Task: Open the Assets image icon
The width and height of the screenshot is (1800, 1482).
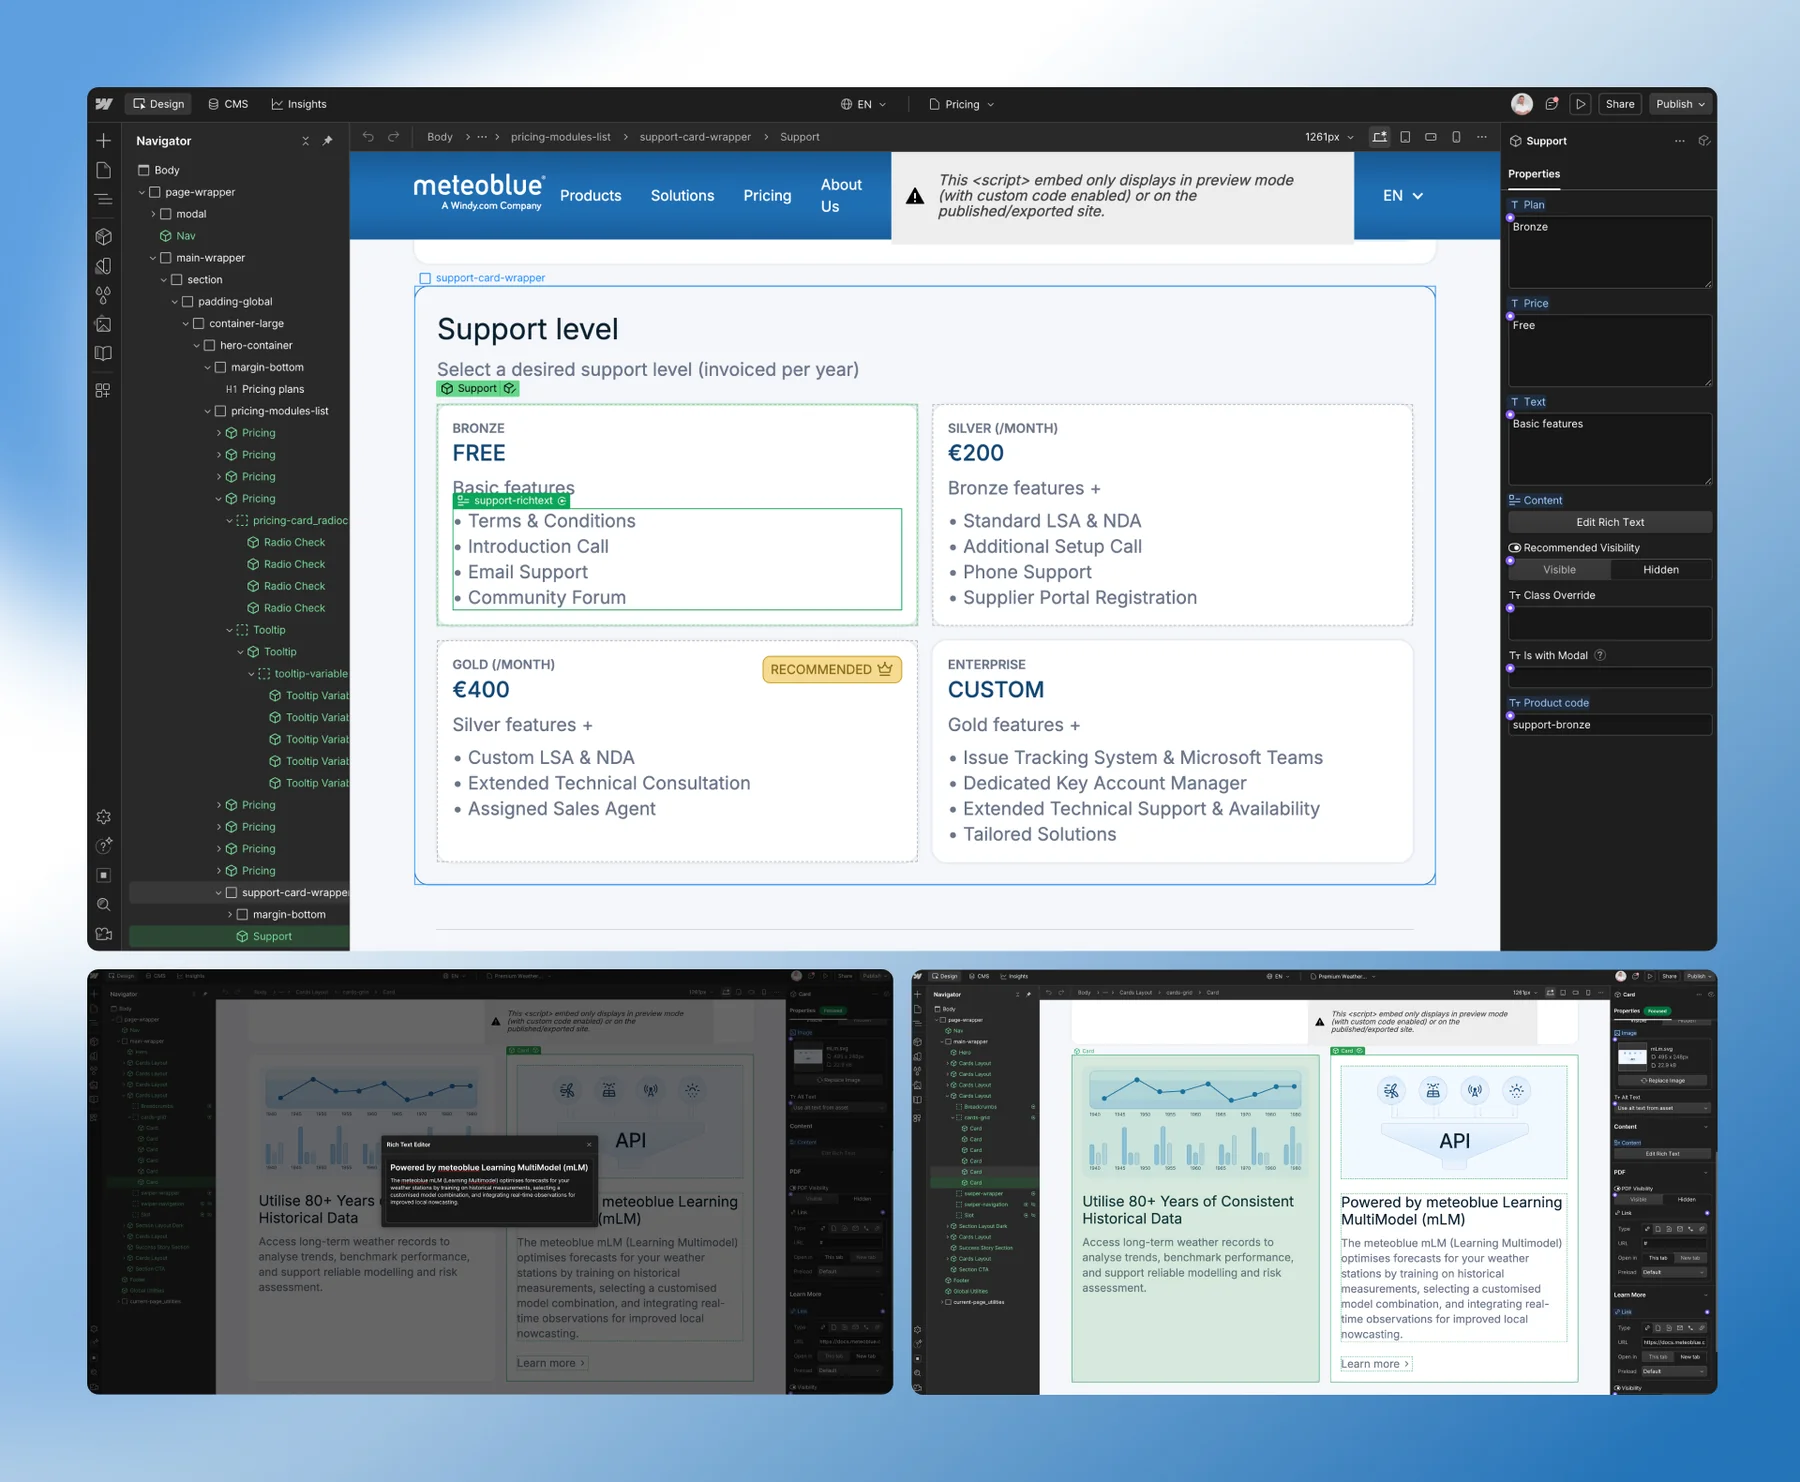Action: point(104,324)
